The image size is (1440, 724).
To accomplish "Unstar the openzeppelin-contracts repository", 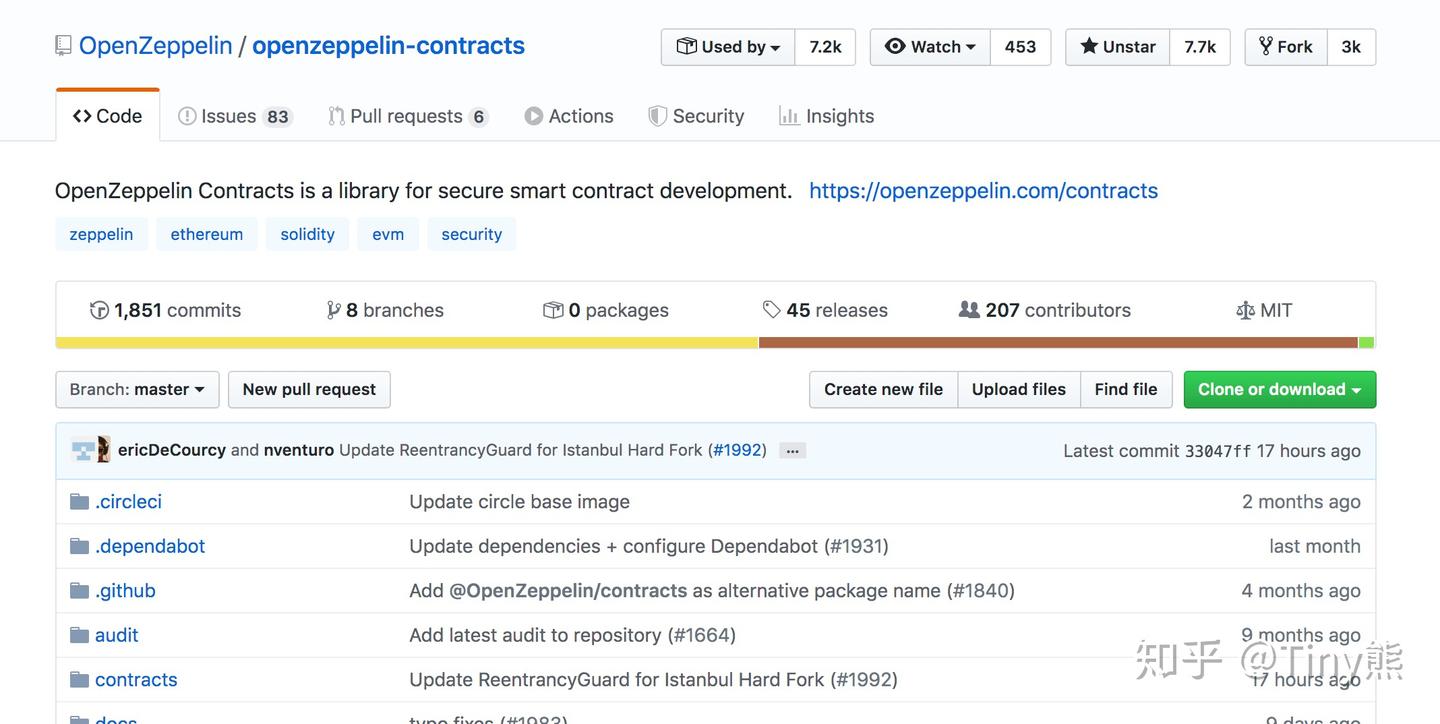I will pyautogui.click(x=1118, y=47).
